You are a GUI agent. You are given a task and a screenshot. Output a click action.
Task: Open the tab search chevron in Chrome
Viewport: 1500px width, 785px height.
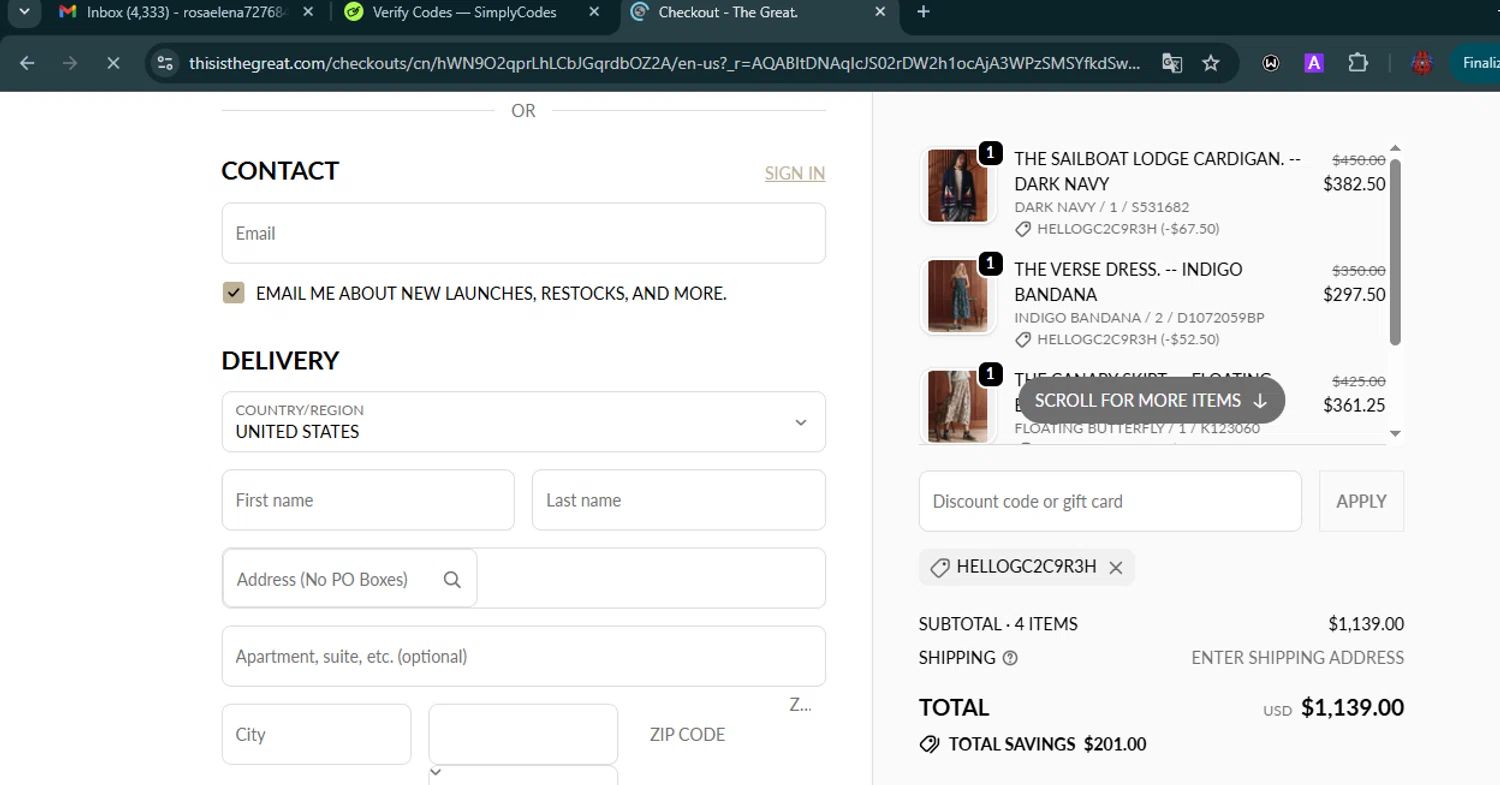24,12
